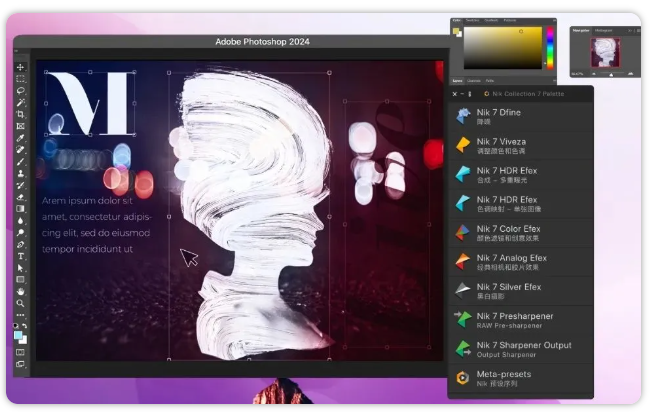
Task: Switch to the Paths tab
Action: [x=489, y=80]
